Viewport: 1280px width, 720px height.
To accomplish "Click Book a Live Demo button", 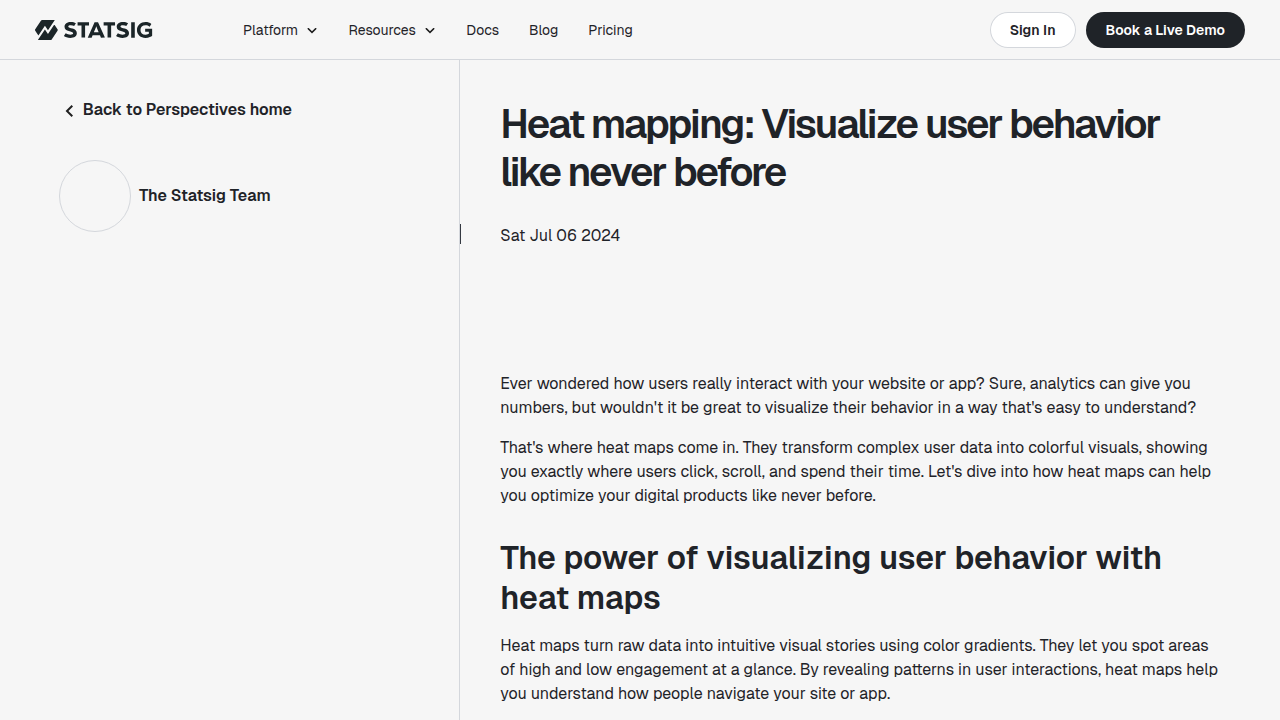I will 1165,30.
